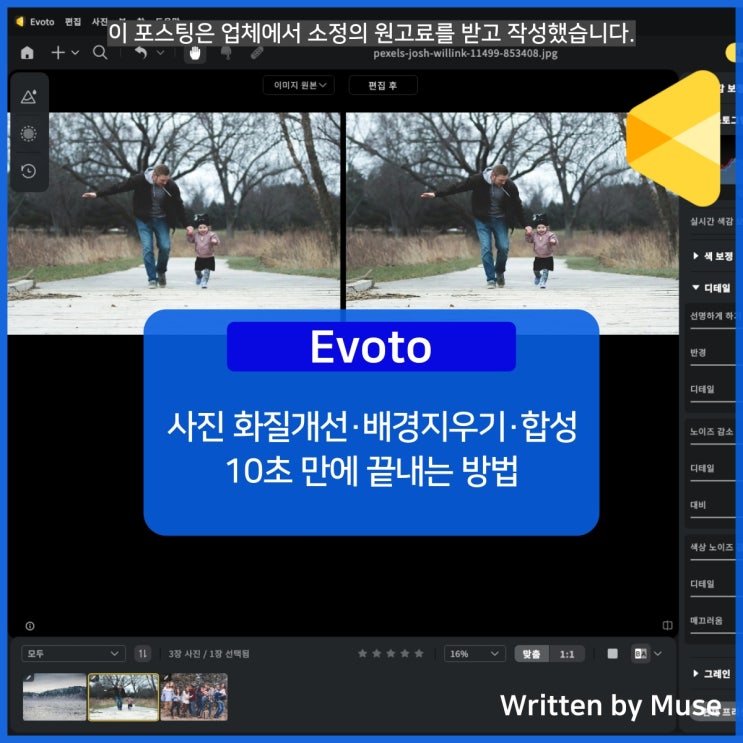Adjust the 대비 slider track
743x743 pixels.
click(x=713, y=517)
